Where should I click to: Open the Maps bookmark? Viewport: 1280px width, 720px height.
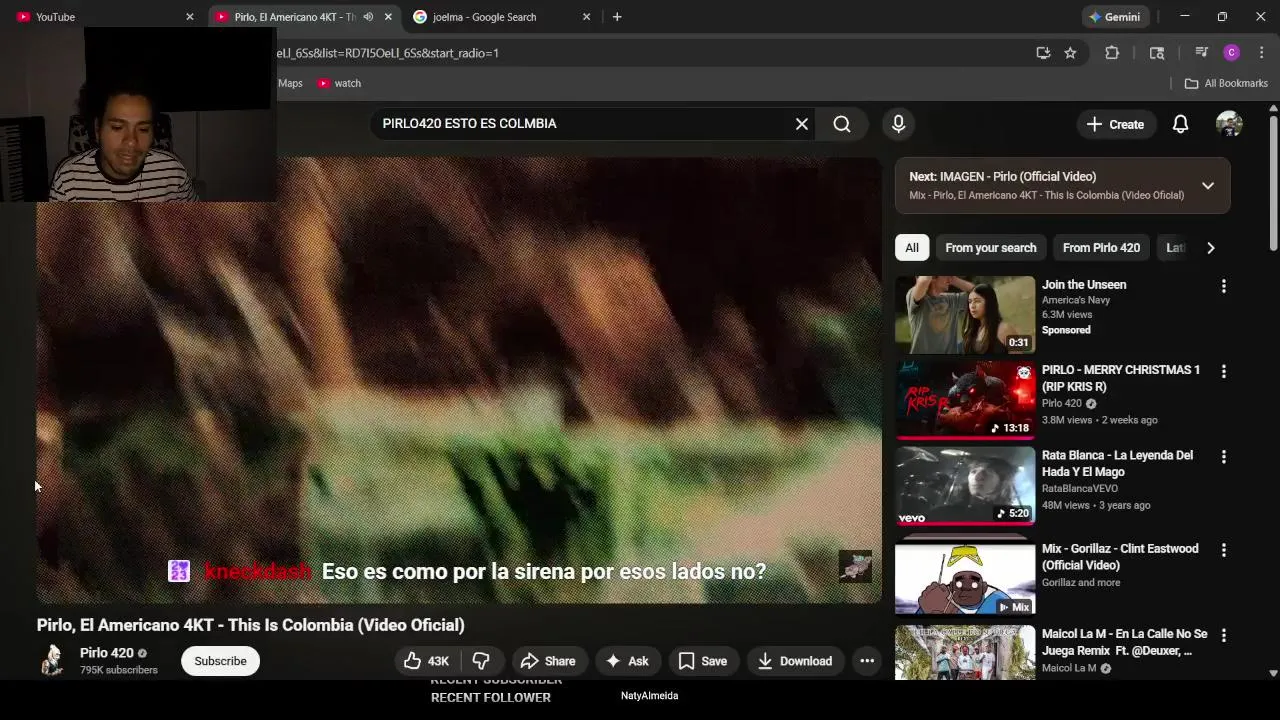click(x=290, y=83)
